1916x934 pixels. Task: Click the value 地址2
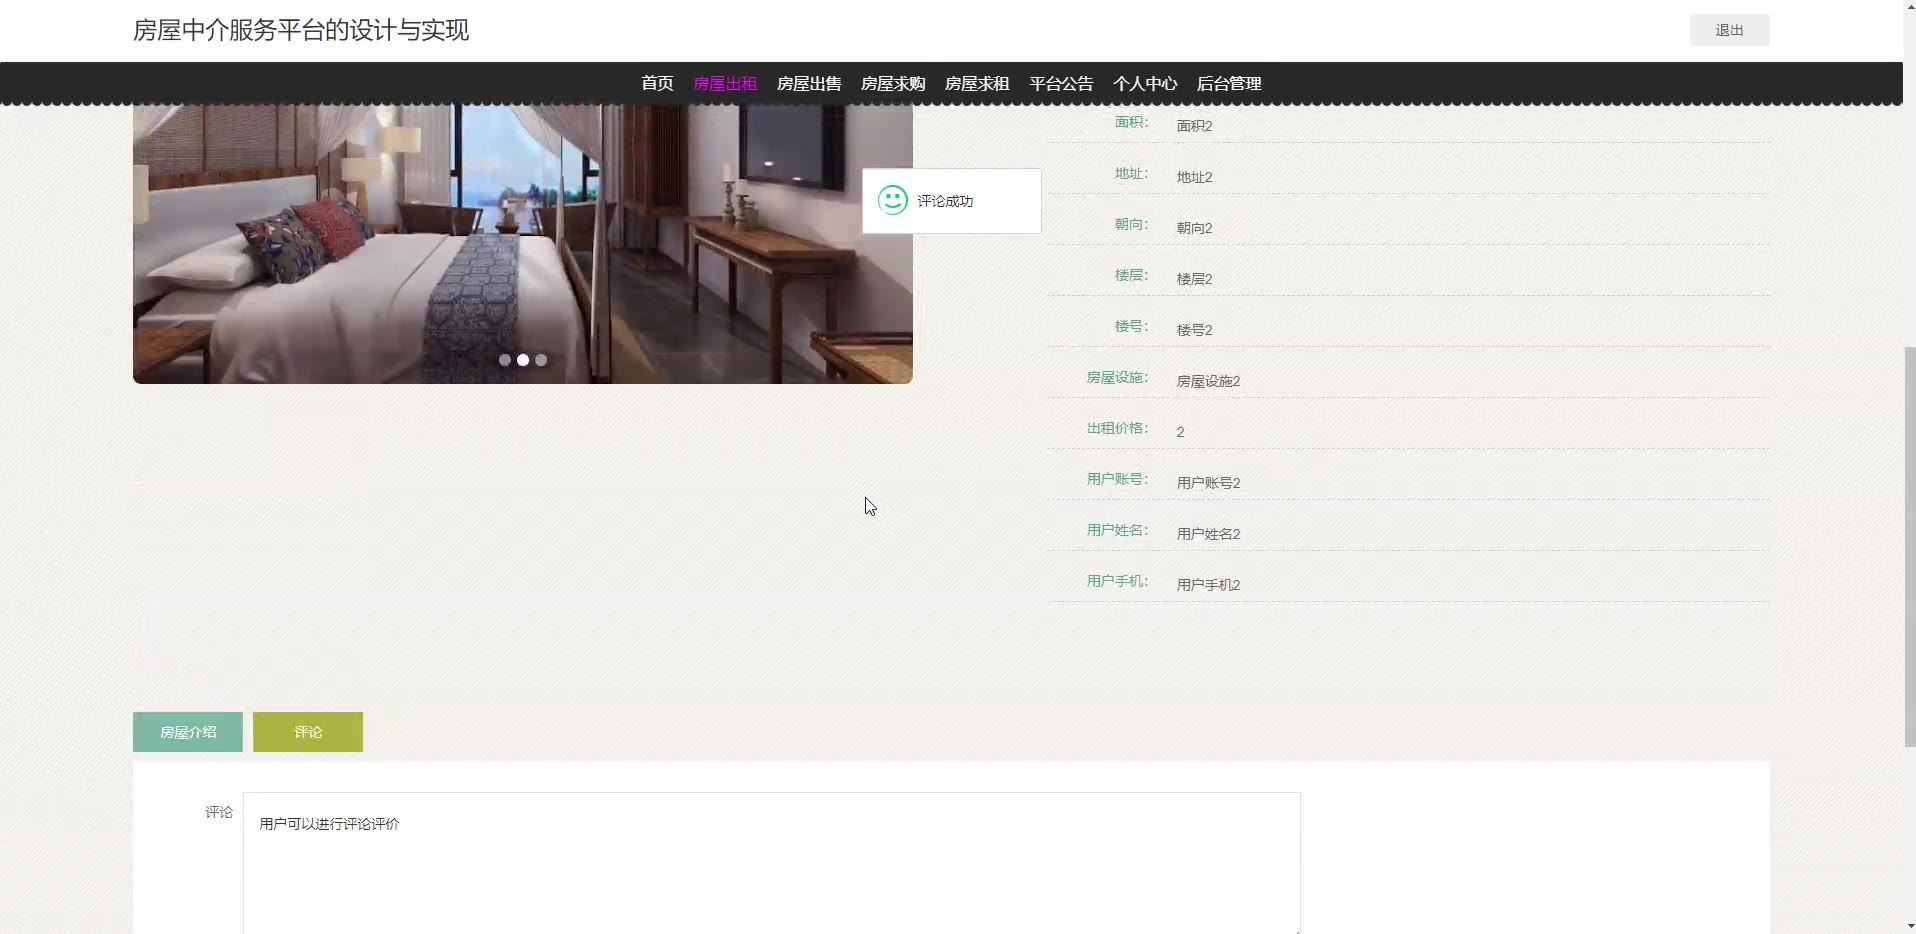pyautogui.click(x=1194, y=177)
